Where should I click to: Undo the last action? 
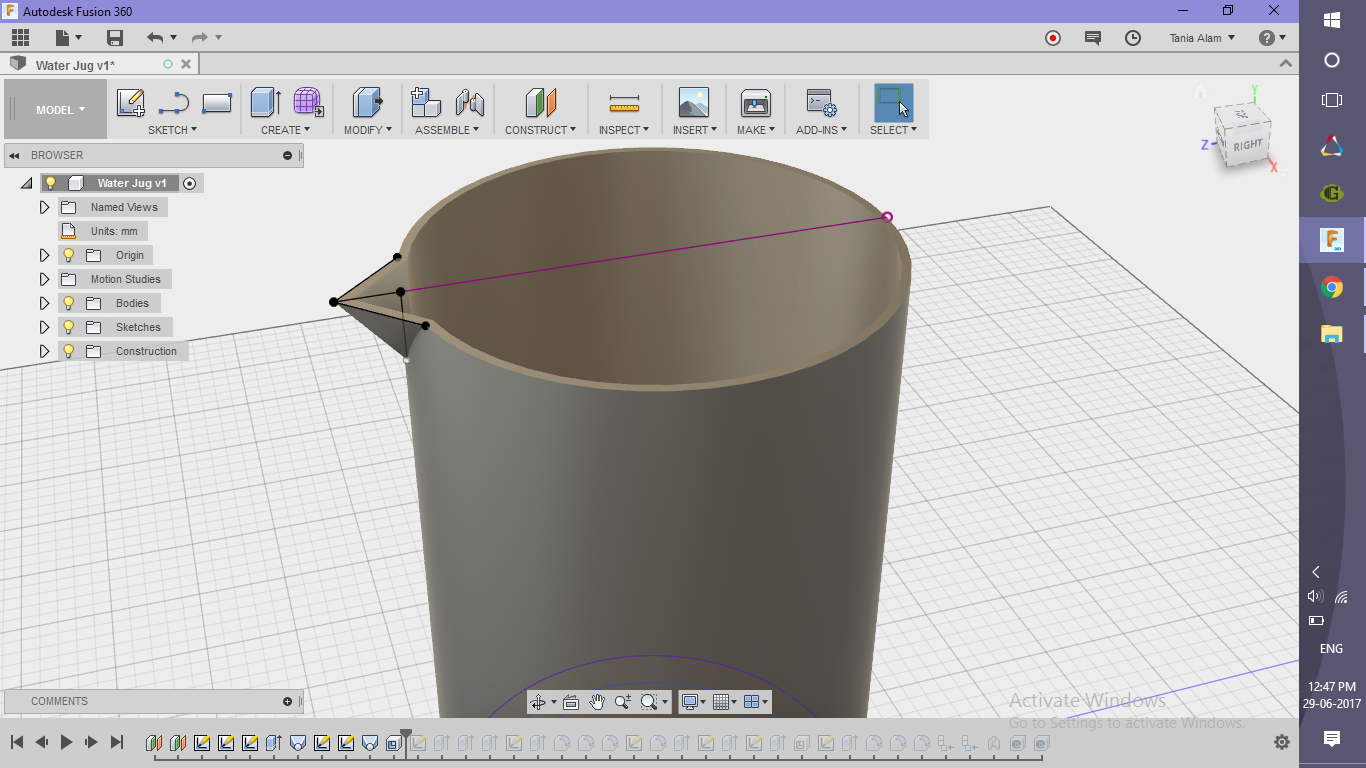tap(155, 38)
